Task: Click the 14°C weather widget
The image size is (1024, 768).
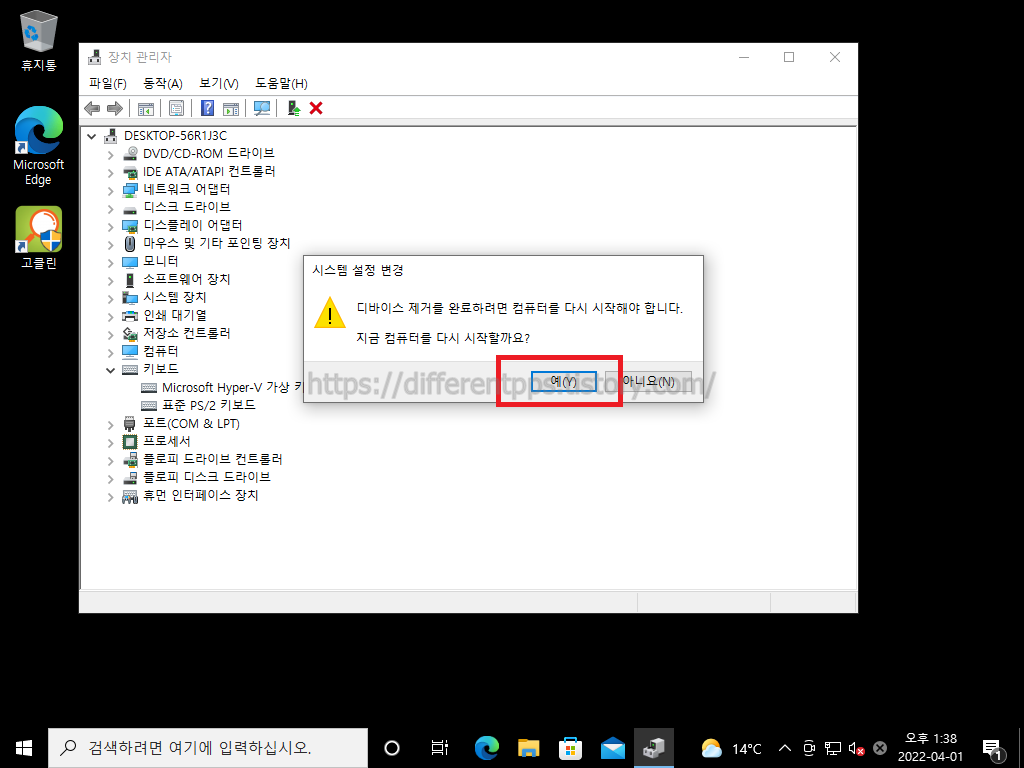Action: (731, 748)
